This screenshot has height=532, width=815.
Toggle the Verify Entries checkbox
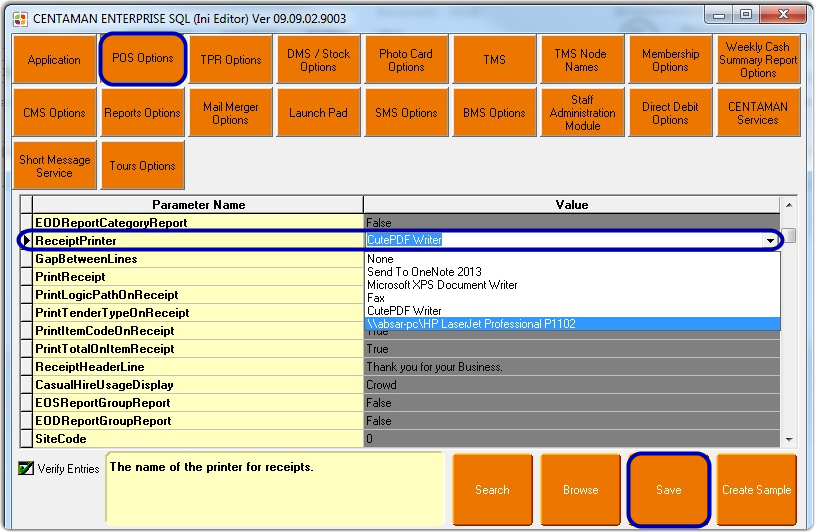coord(26,468)
